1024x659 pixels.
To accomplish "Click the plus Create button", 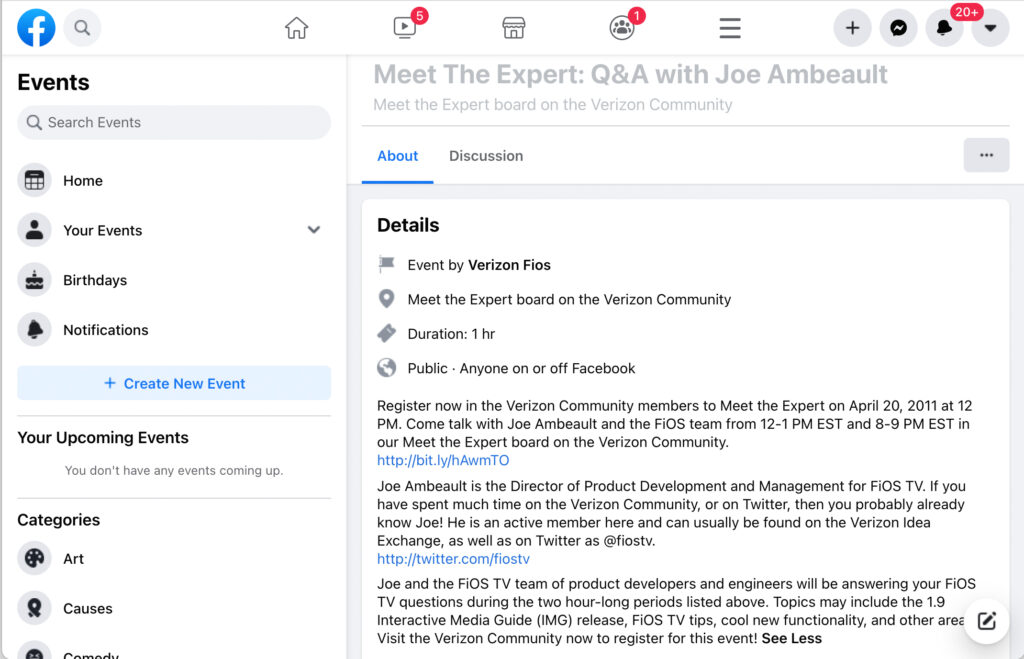I will click(x=852, y=27).
